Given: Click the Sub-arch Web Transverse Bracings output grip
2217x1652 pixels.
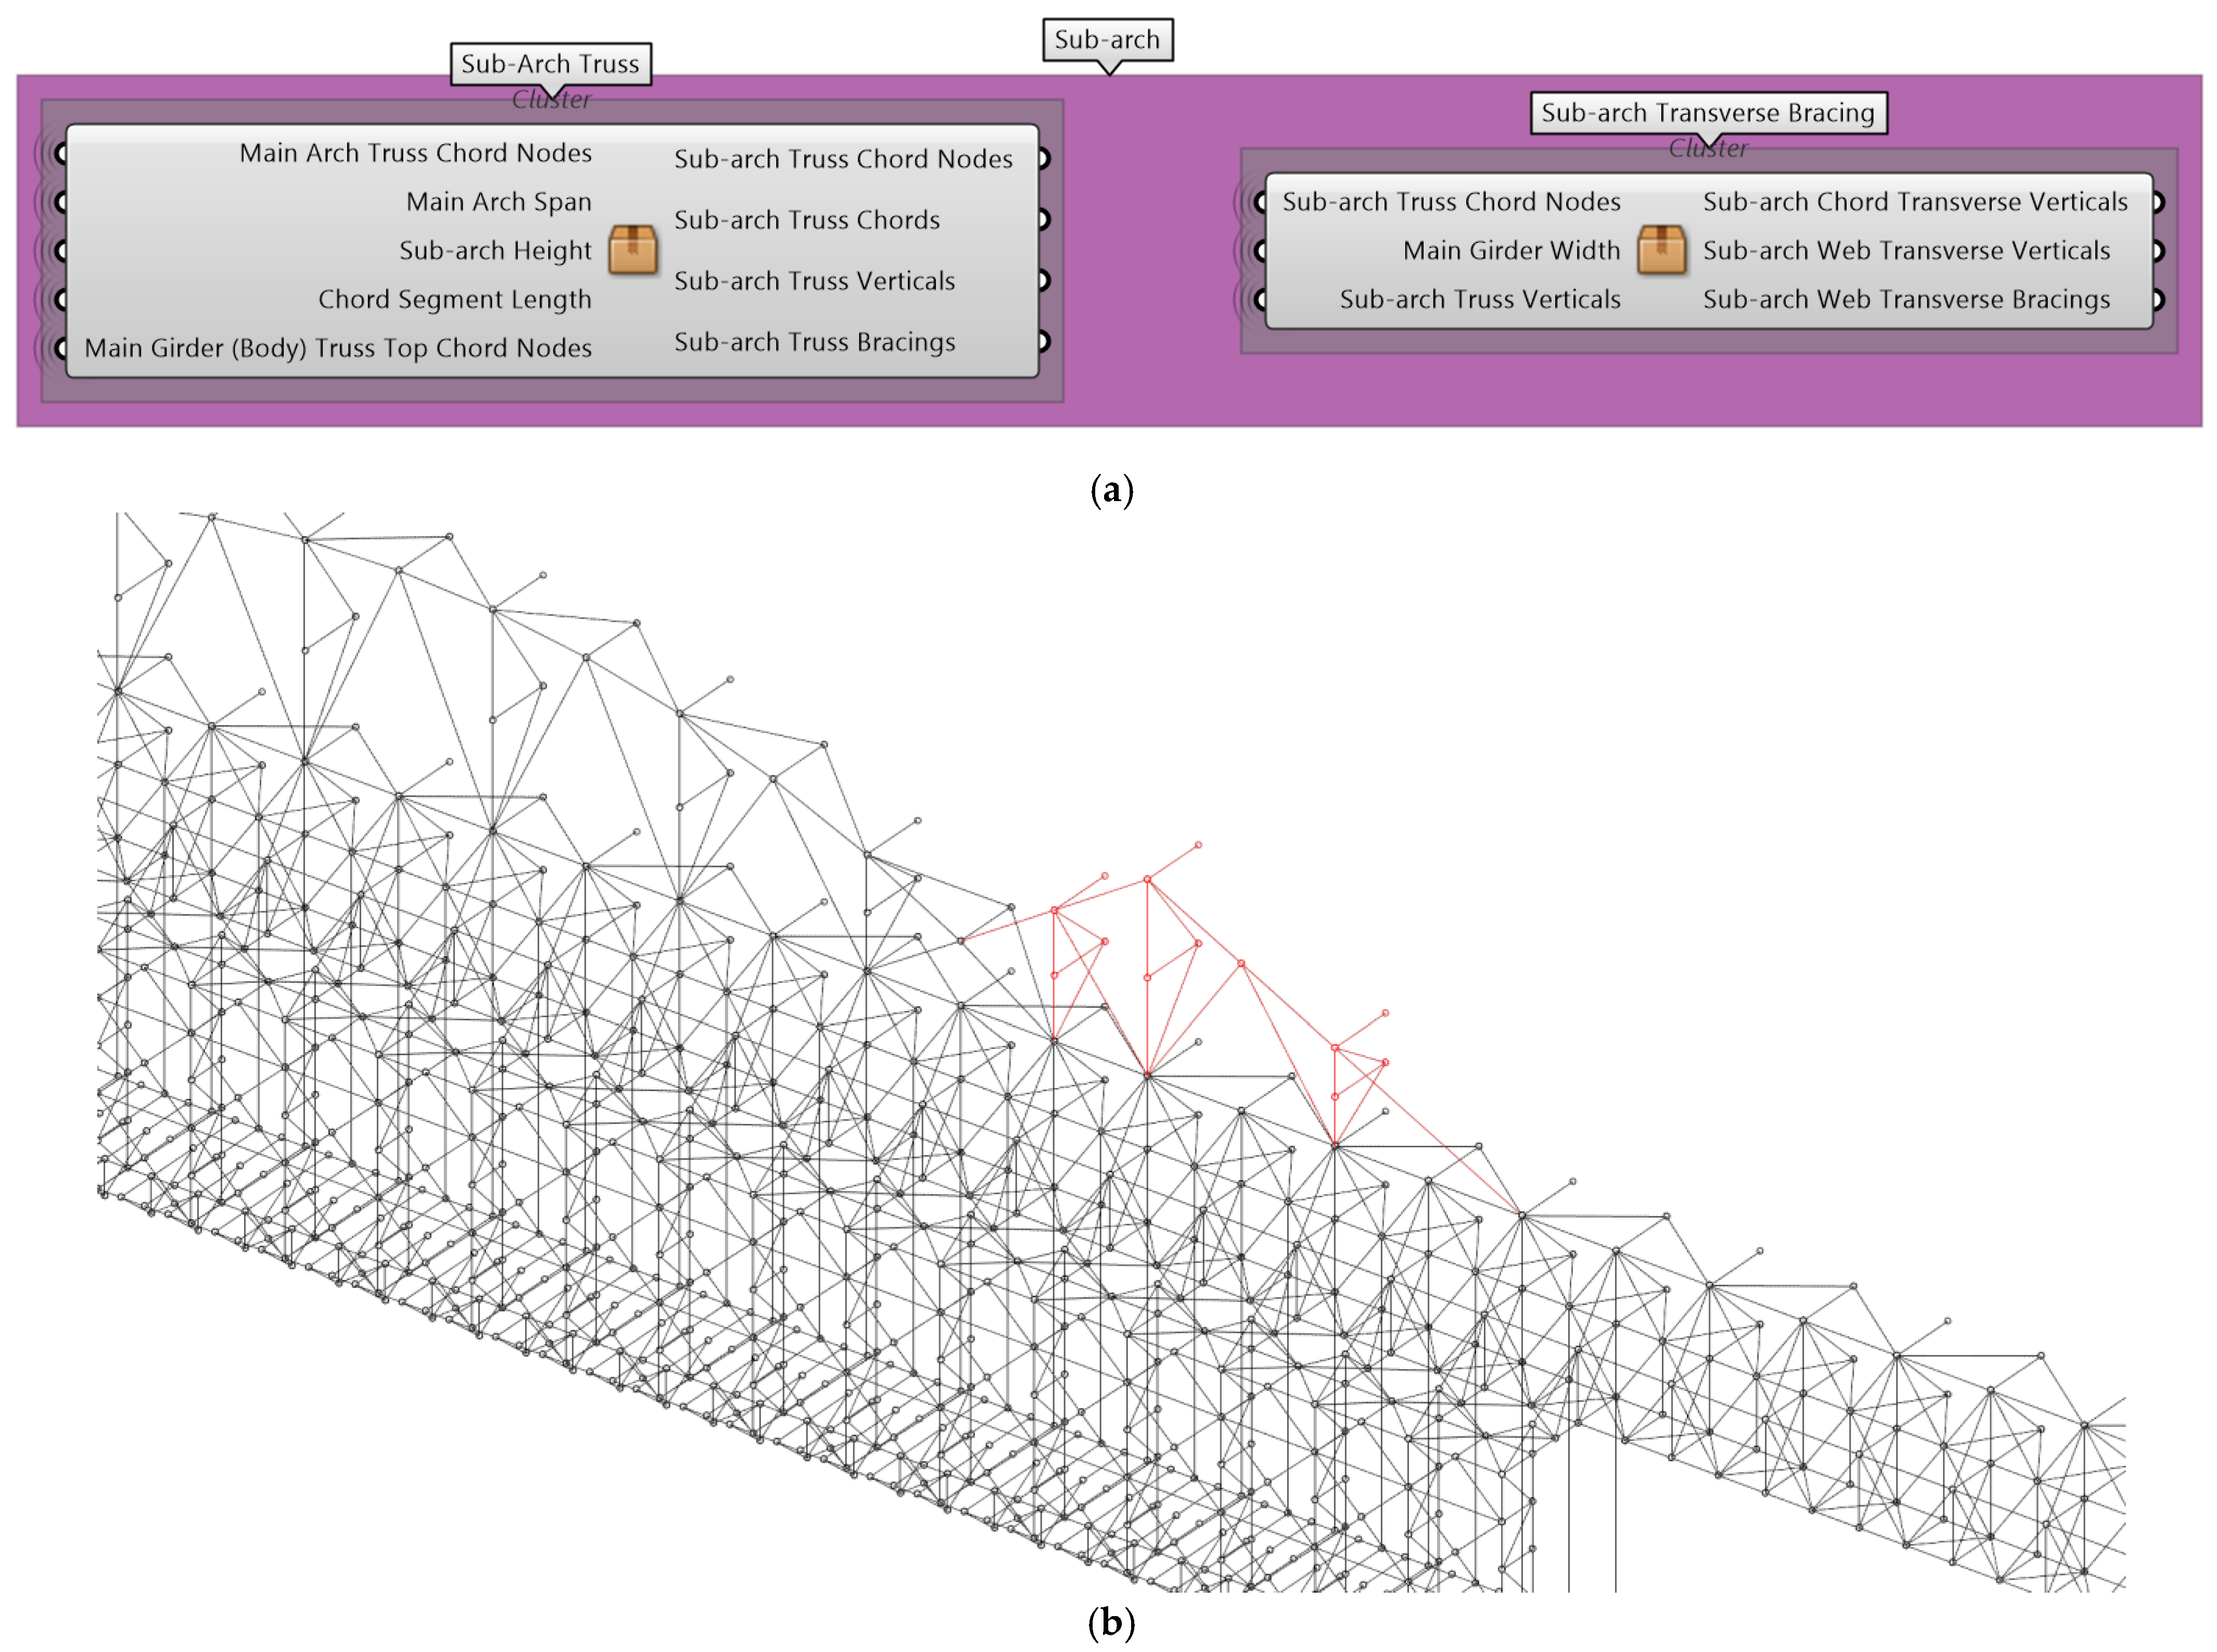Looking at the screenshot, I should 2157,299.
